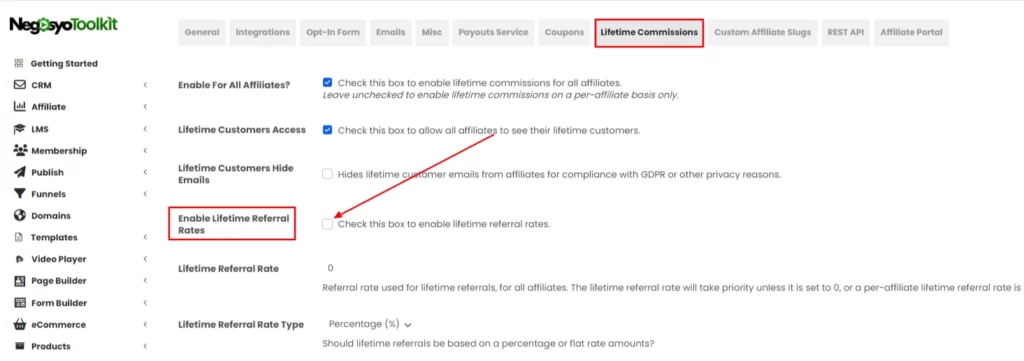This screenshot has height=361, width=1024.
Task: Go to the Coupons tab
Action: [x=564, y=32]
